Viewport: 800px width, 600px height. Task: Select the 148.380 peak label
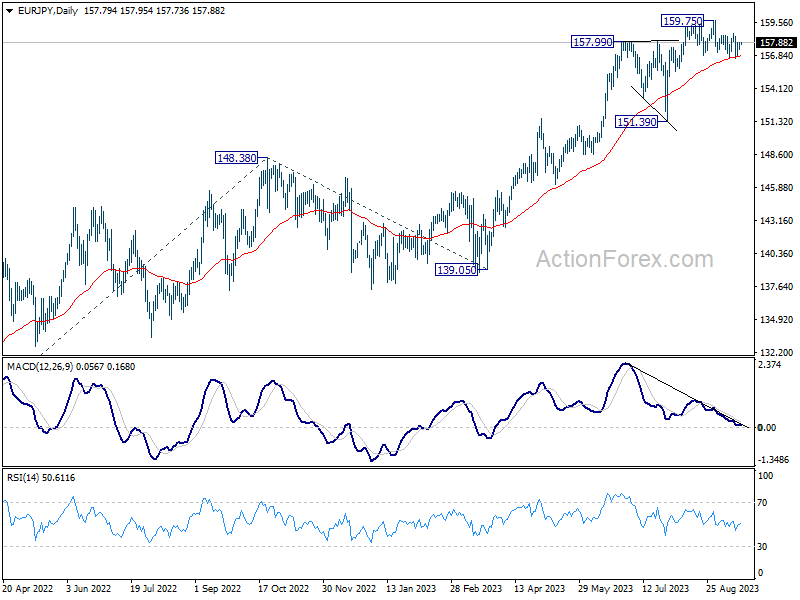(x=237, y=158)
